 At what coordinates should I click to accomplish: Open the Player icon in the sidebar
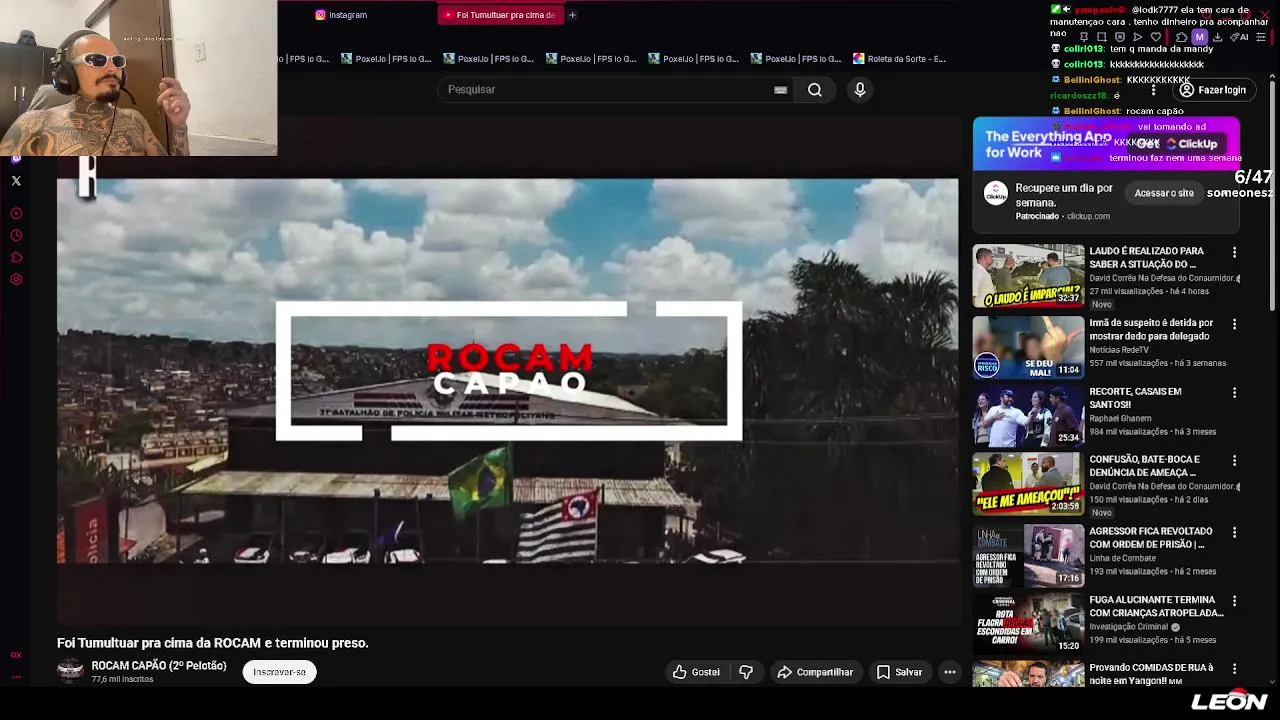click(x=16, y=213)
